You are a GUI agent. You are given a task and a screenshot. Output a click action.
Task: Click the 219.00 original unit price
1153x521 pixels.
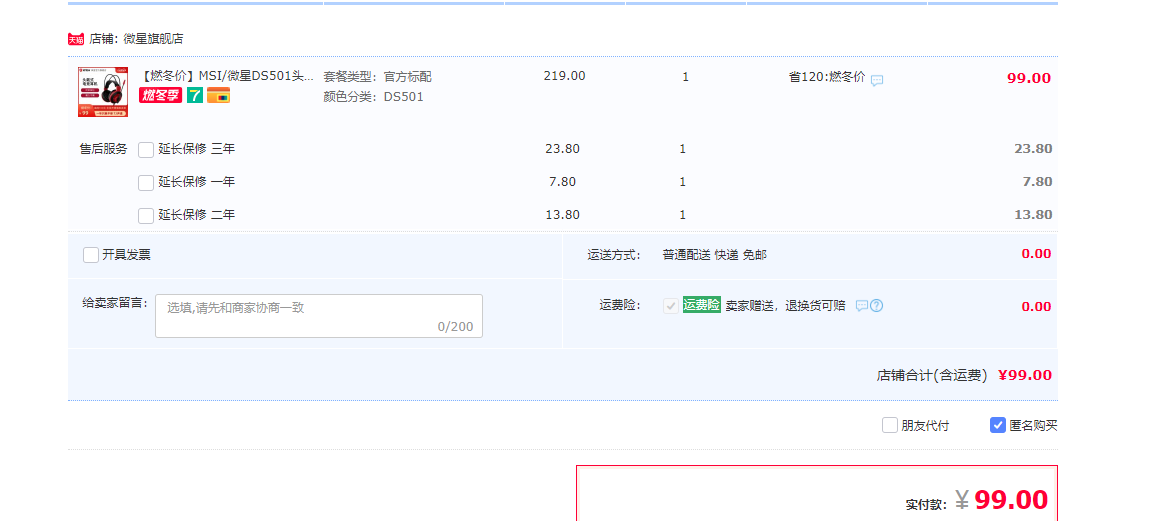click(565, 76)
